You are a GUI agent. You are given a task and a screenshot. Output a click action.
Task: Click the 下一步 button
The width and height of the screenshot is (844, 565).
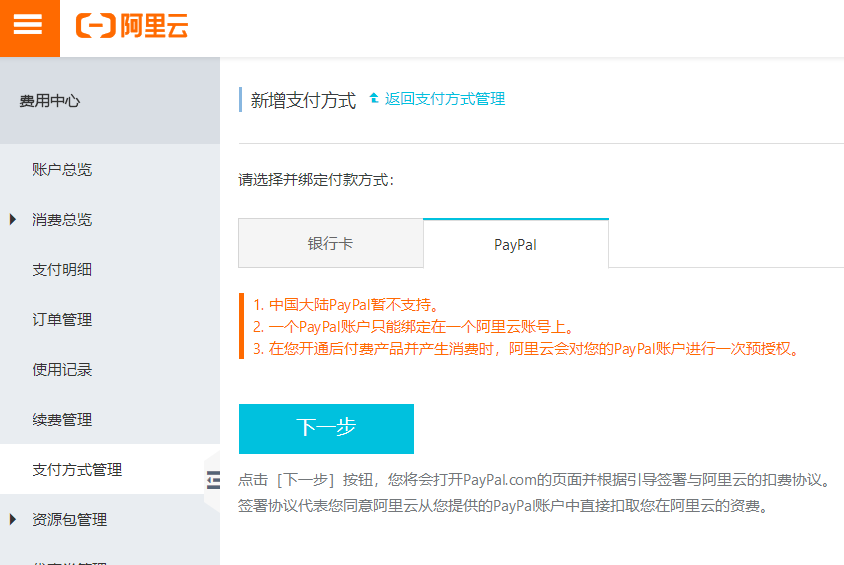(x=326, y=428)
